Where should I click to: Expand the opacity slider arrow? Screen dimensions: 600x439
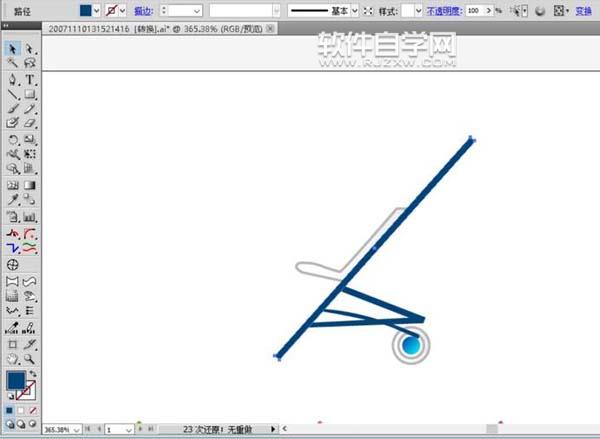point(489,11)
